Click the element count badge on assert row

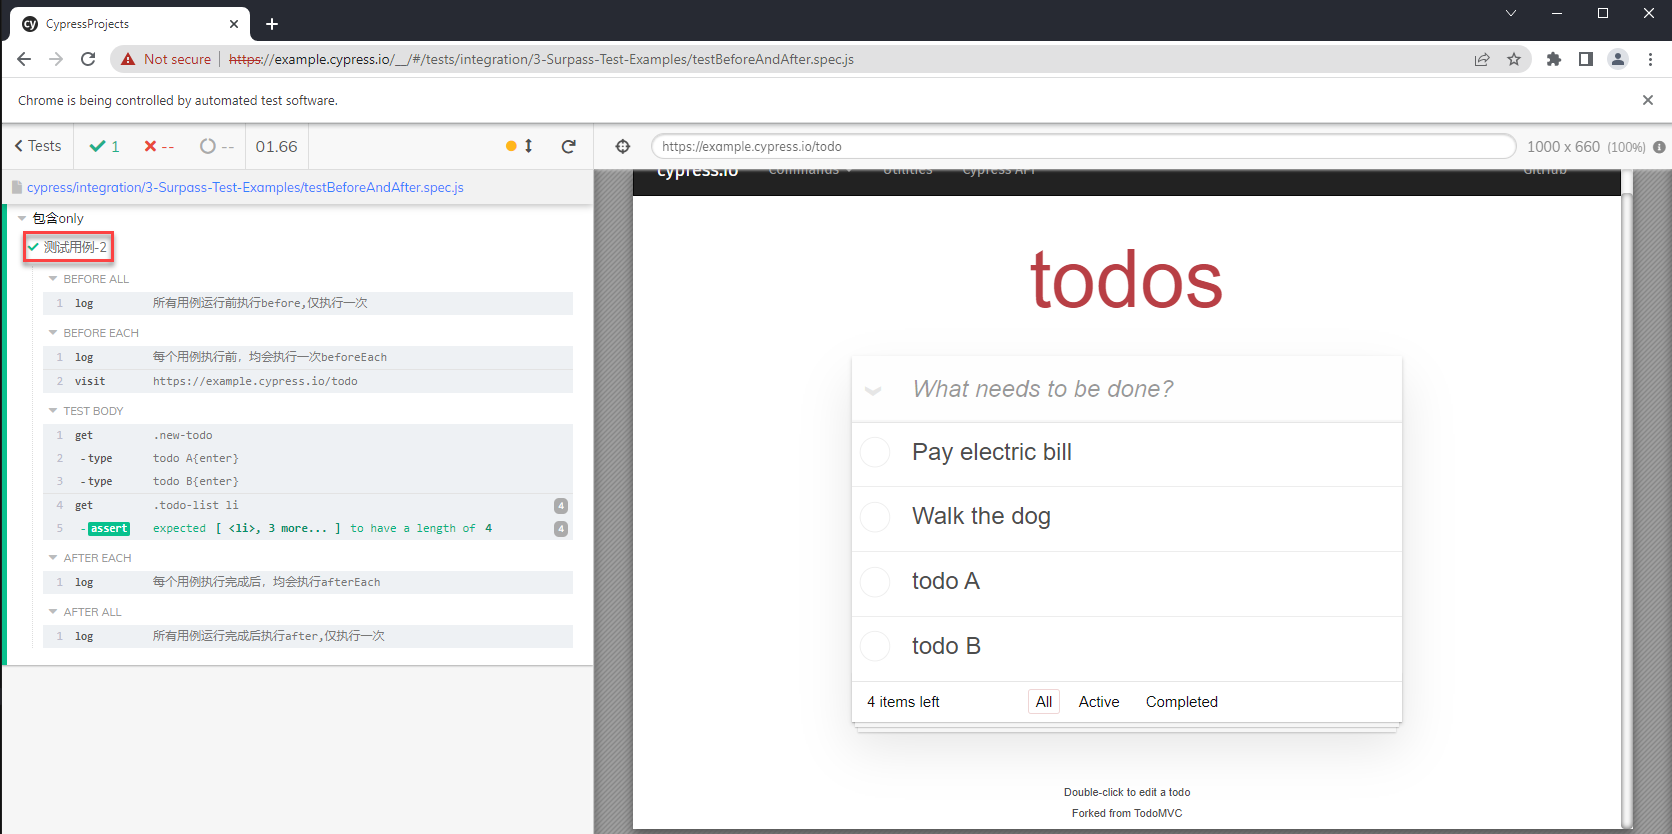tap(561, 529)
